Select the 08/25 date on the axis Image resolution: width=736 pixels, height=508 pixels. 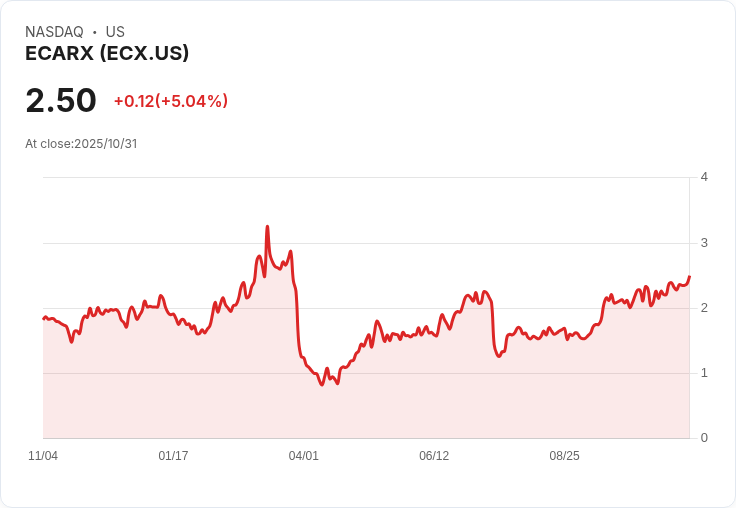coord(564,456)
